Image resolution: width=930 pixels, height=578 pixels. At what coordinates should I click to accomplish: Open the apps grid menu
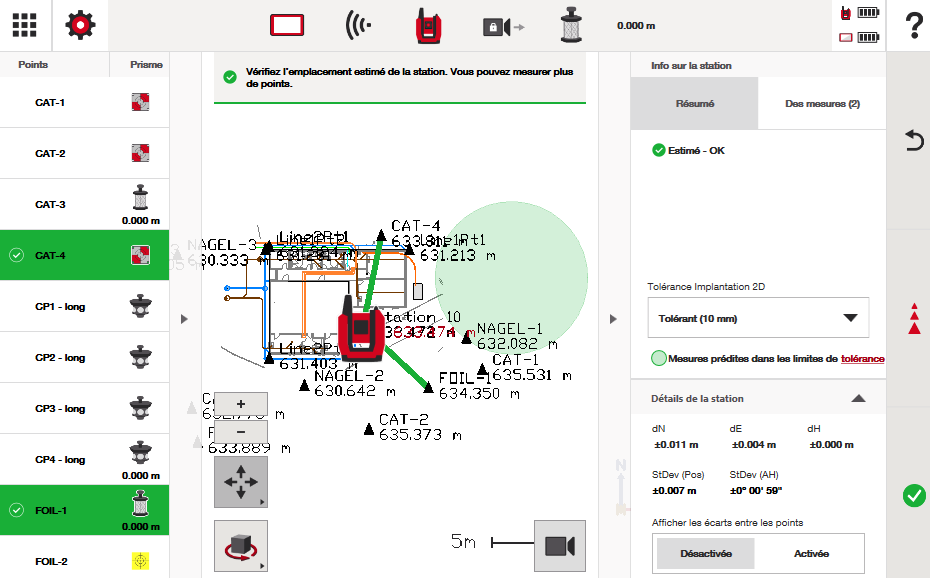[25, 25]
